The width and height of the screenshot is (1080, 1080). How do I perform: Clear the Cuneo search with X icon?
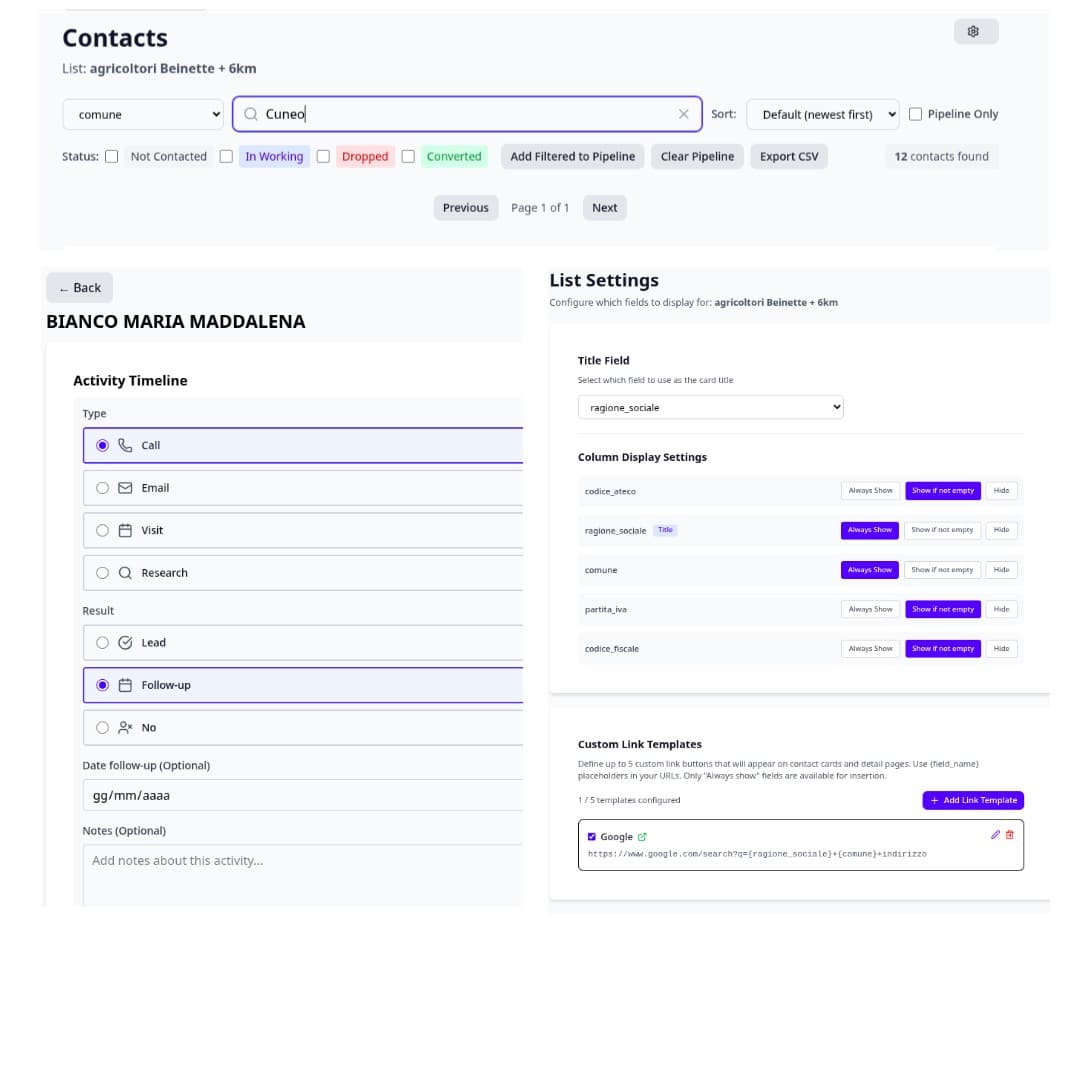[683, 114]
